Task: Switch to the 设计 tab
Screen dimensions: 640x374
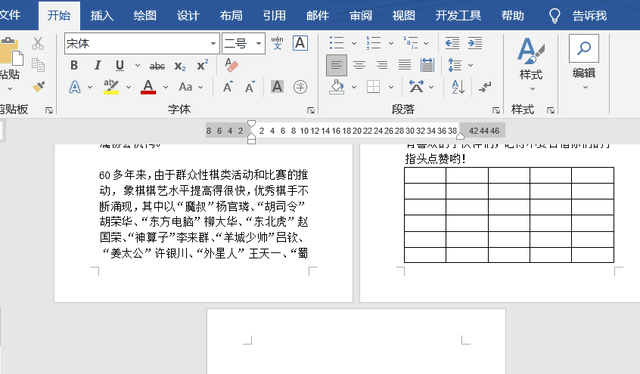Action: [188, 16]
